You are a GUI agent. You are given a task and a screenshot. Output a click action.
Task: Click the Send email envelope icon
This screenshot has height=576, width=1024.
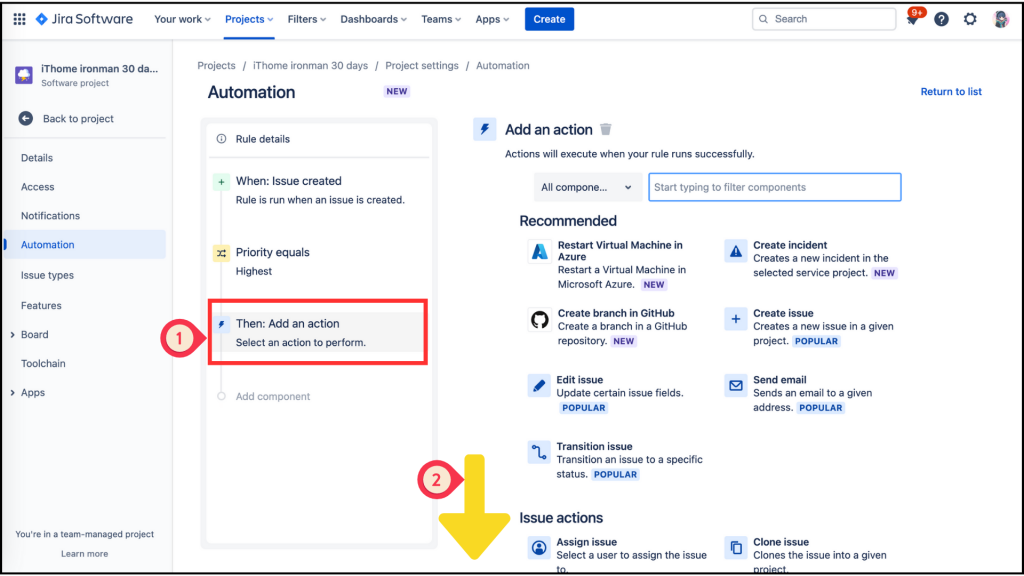736,386
